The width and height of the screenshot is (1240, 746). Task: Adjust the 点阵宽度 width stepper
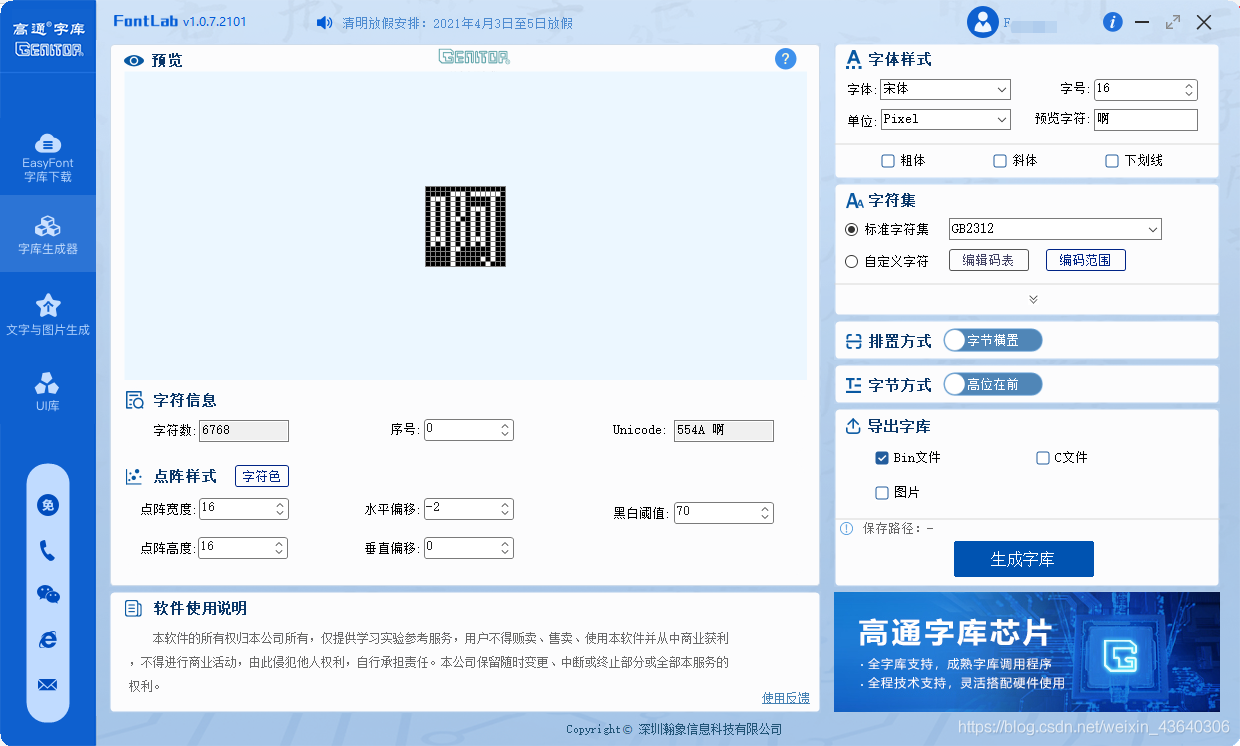[280, 509]
